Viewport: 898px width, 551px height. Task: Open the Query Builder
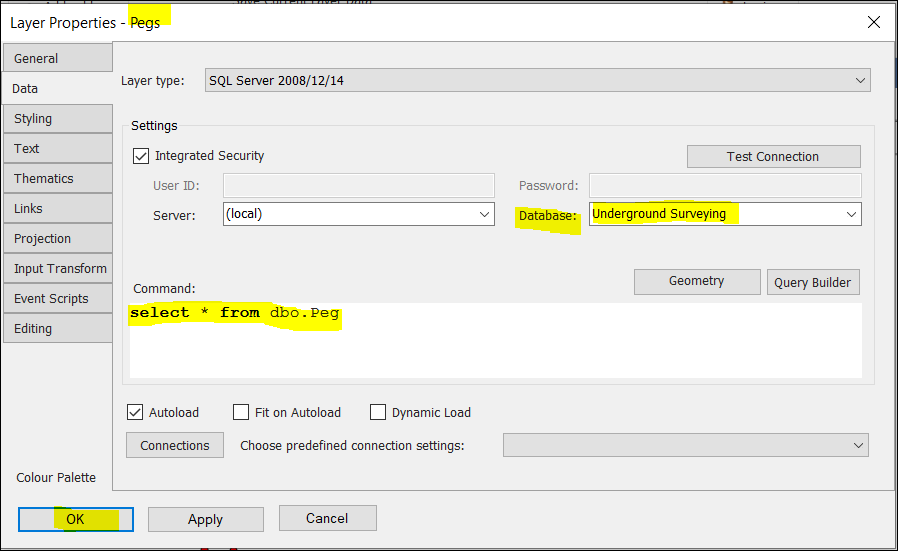(x=812, y=282)
